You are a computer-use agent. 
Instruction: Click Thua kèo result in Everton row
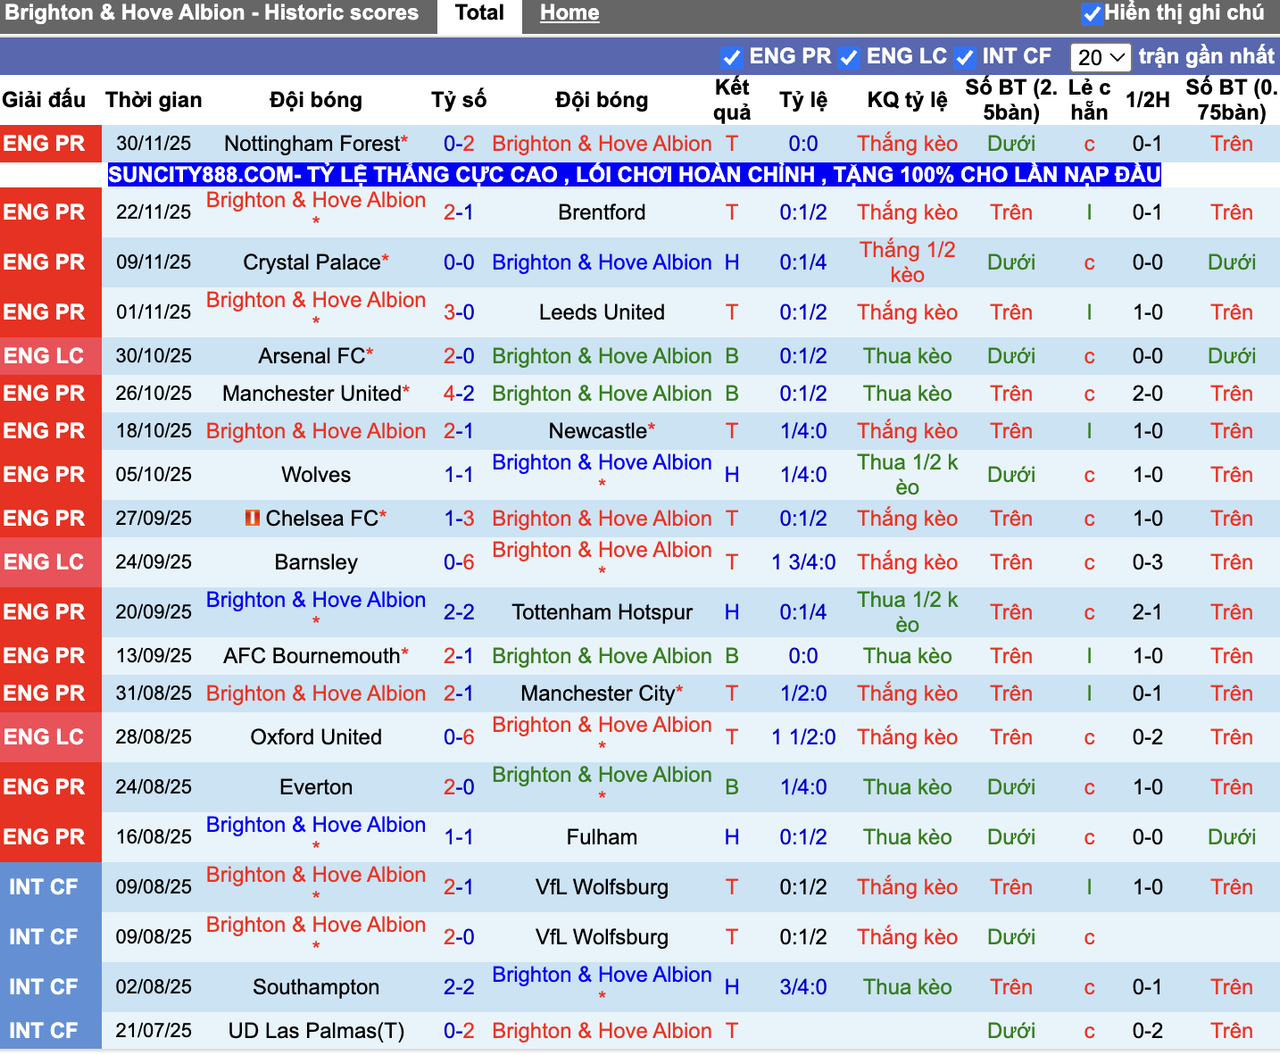point(907,787)
